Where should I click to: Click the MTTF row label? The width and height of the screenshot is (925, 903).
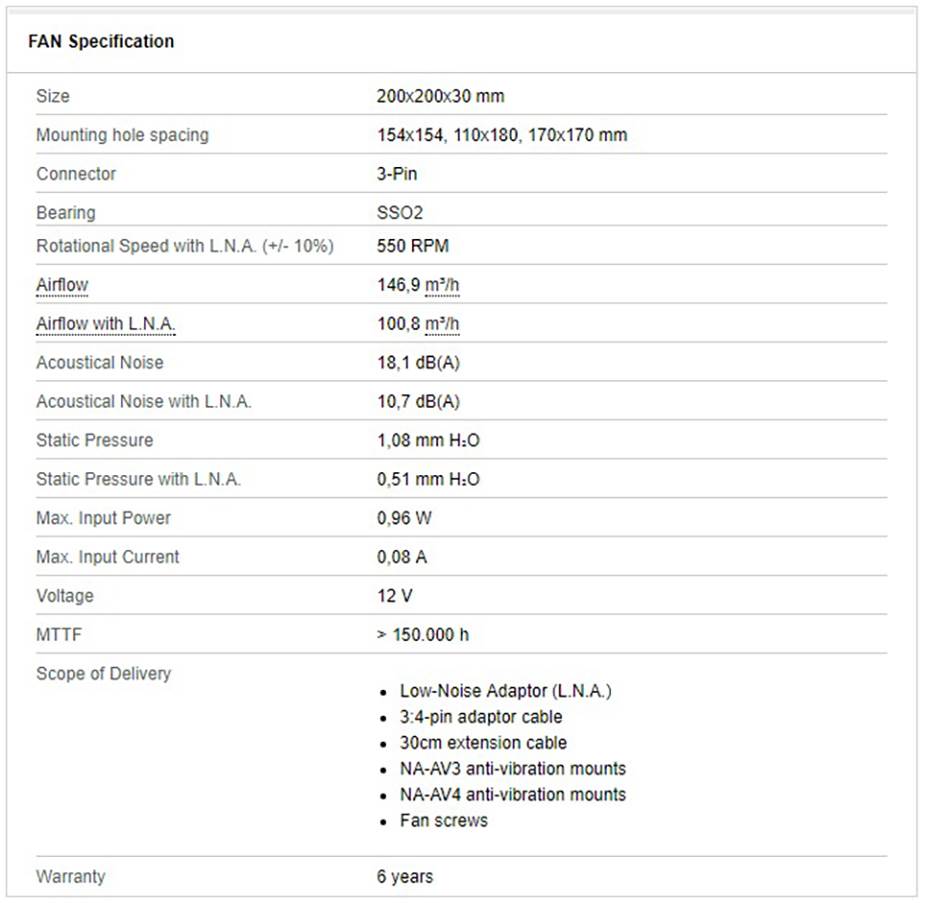click(x=59, y=635)
